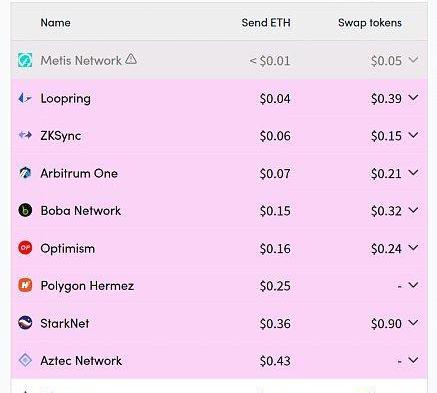The image size is (437, 393).
Task: Click the Arbitrum One logo icon
Action: [x=25, y=173]
